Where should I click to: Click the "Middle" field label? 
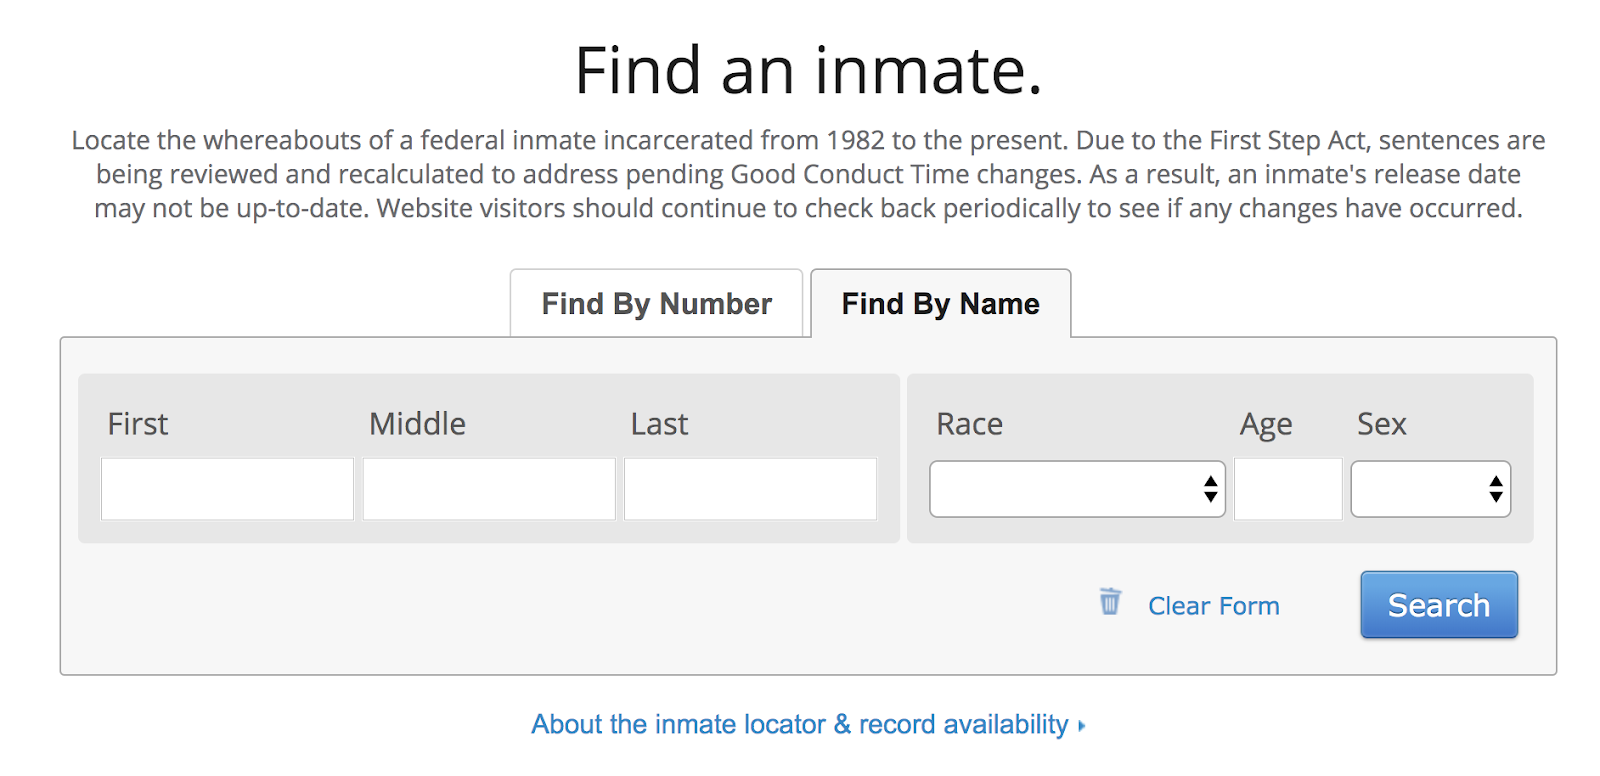coord(417,424)
